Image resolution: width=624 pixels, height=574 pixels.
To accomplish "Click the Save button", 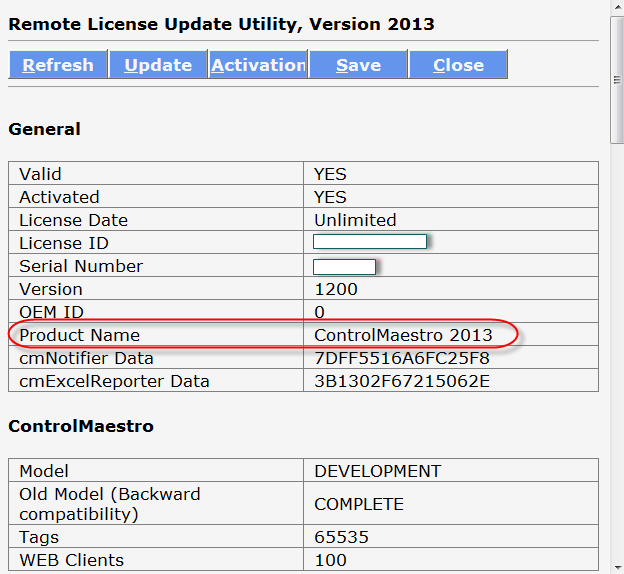I will [359, 64].
